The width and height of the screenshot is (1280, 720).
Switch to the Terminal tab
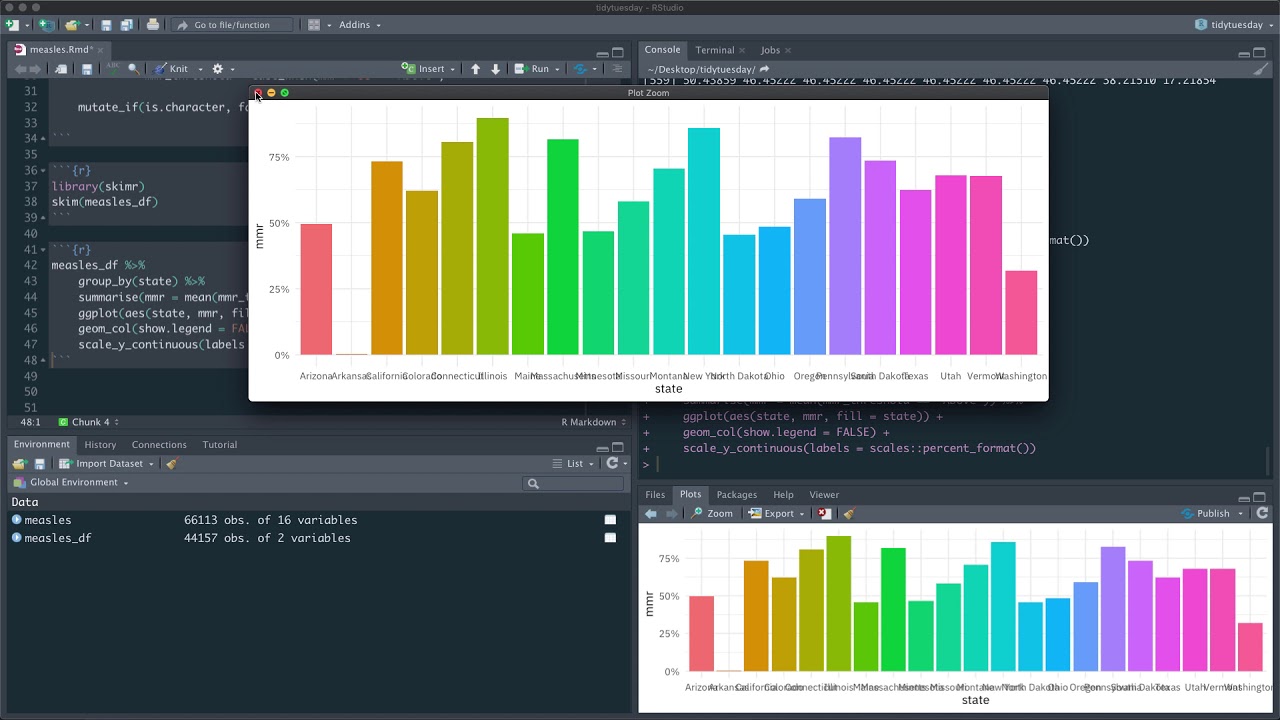point(714,50)
